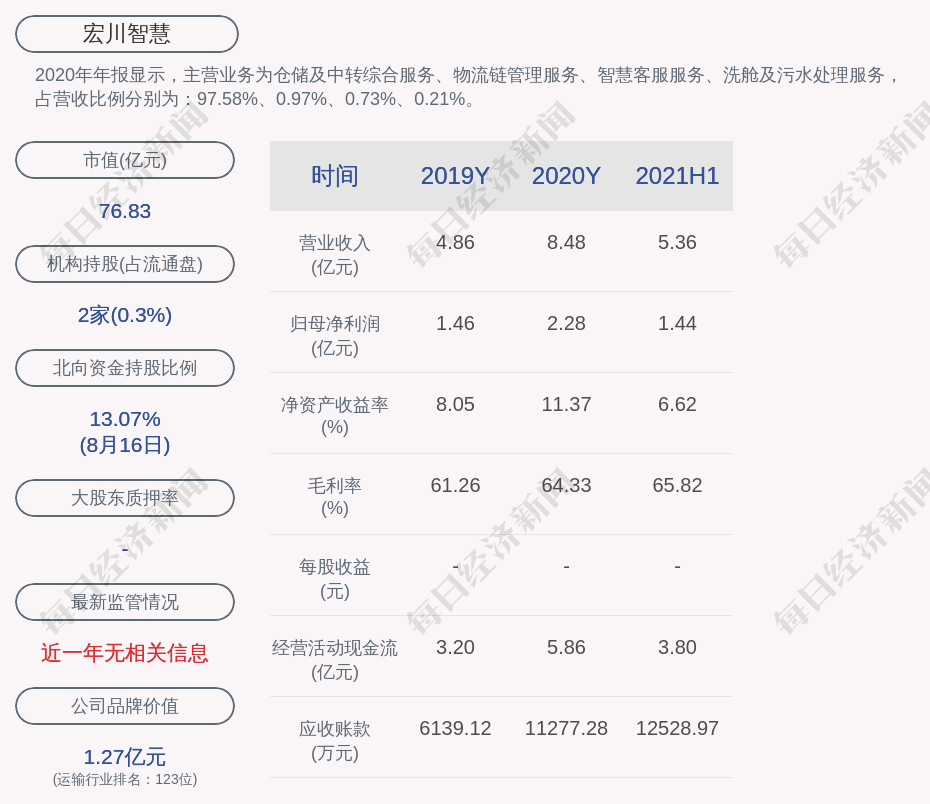This screenshot has height=804, width=930.
Task: Click the gross margin value 64.33
Action: [x=566, y=486]
